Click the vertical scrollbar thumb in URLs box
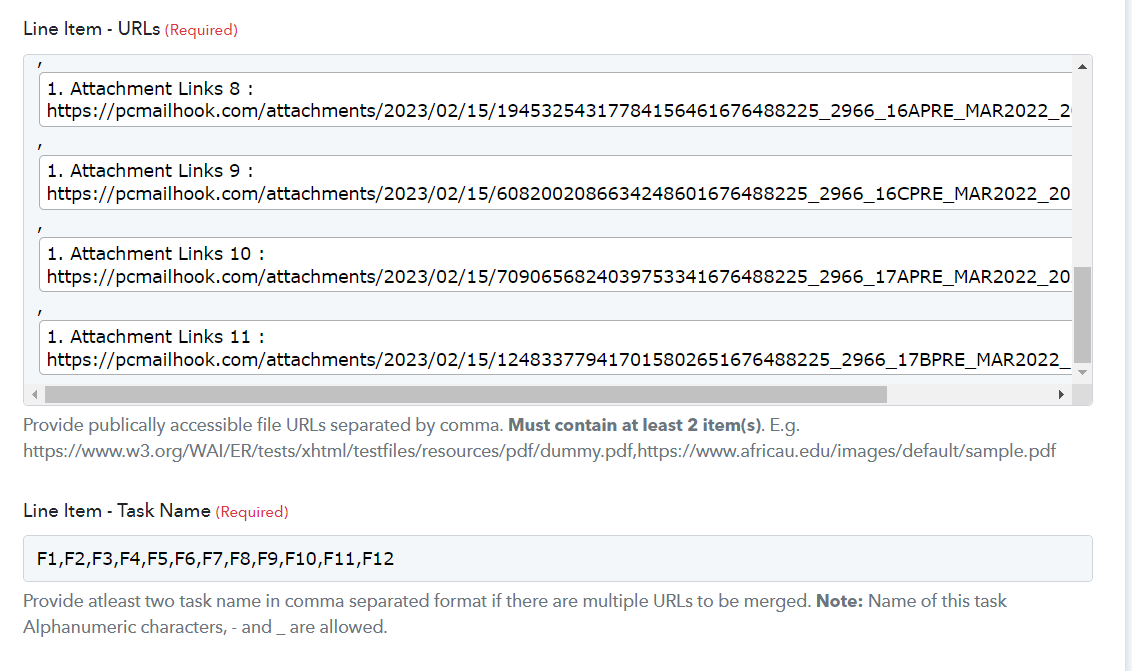Image resolution: width=1132 pixels, height=671 pixels. (1081, 314)
